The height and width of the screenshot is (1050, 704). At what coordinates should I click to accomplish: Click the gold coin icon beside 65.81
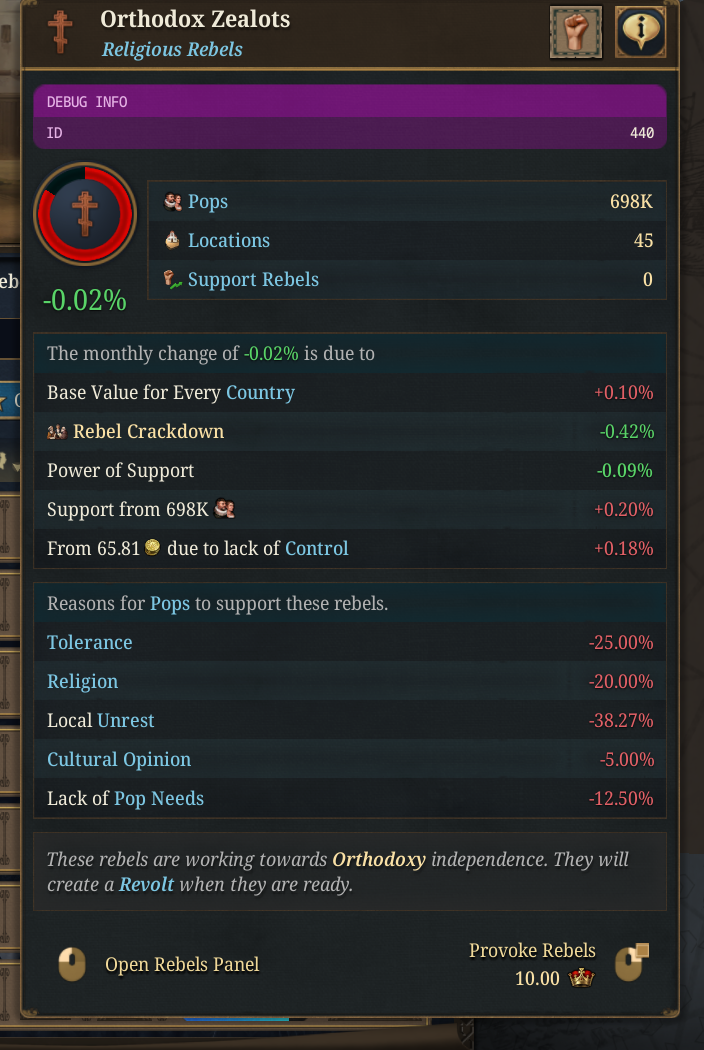[x=152, y=548]
